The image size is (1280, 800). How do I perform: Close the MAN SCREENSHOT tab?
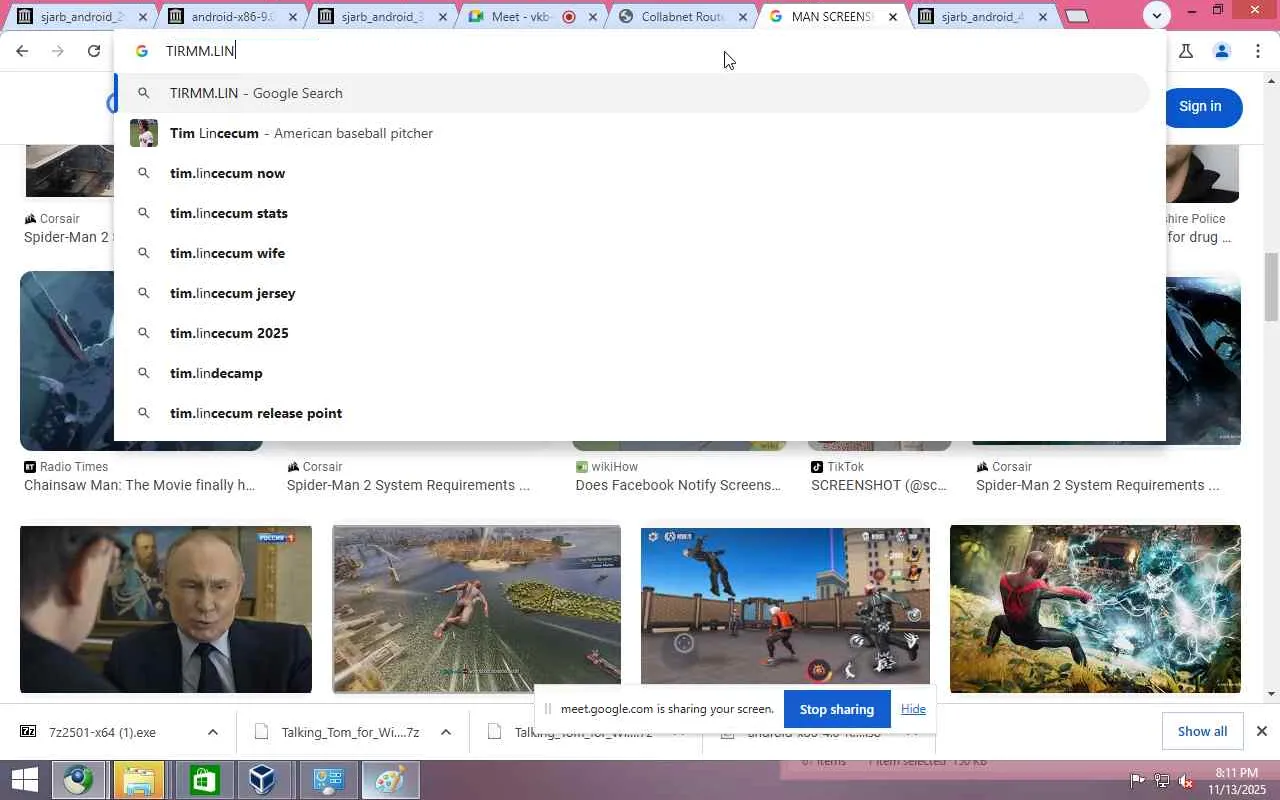tap(893, 17)
